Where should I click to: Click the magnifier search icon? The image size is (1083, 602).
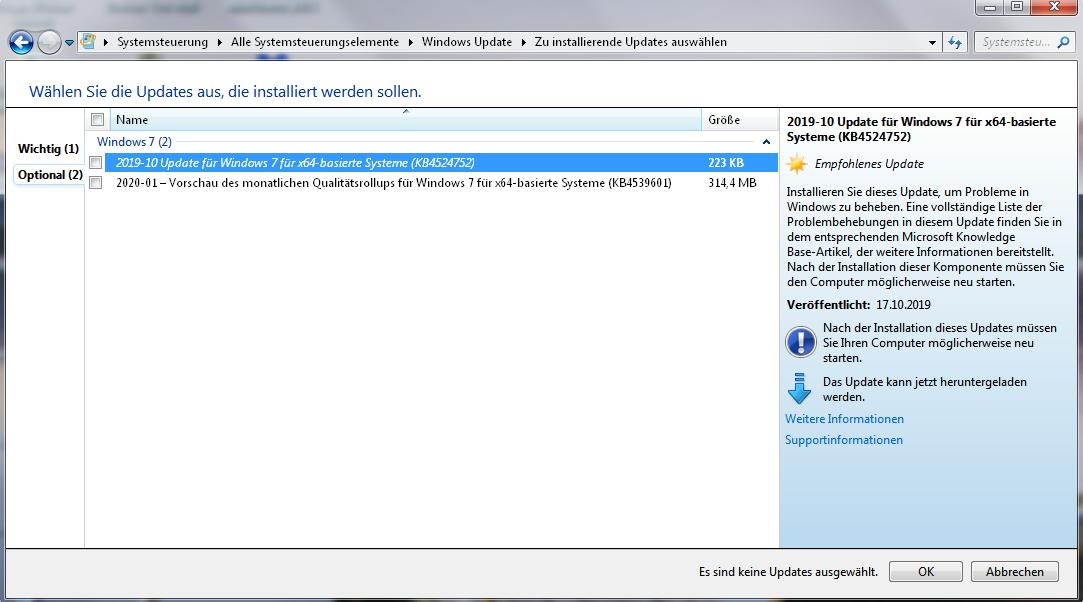pyautogui.click(x=1064, y=42)
